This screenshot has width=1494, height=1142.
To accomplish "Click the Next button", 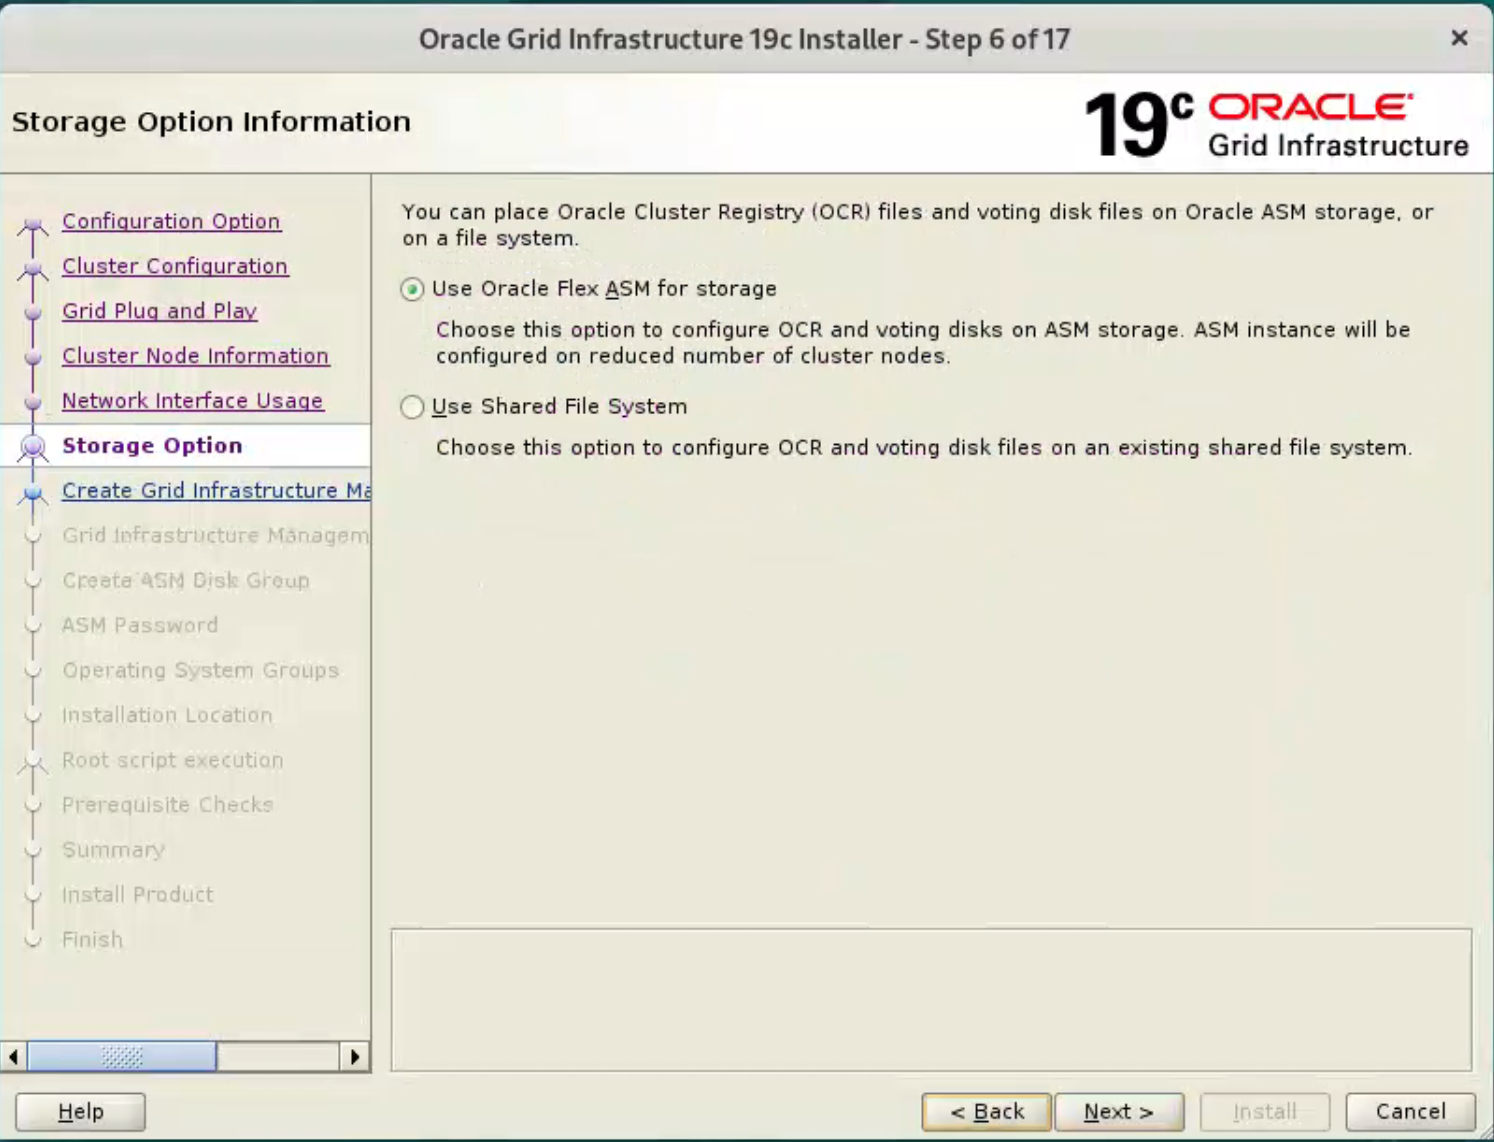I will [x=1118, y=1111].
